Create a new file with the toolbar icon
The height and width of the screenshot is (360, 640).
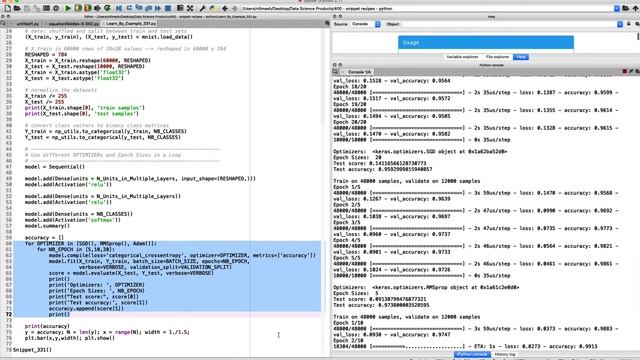[x=7, y=8]
